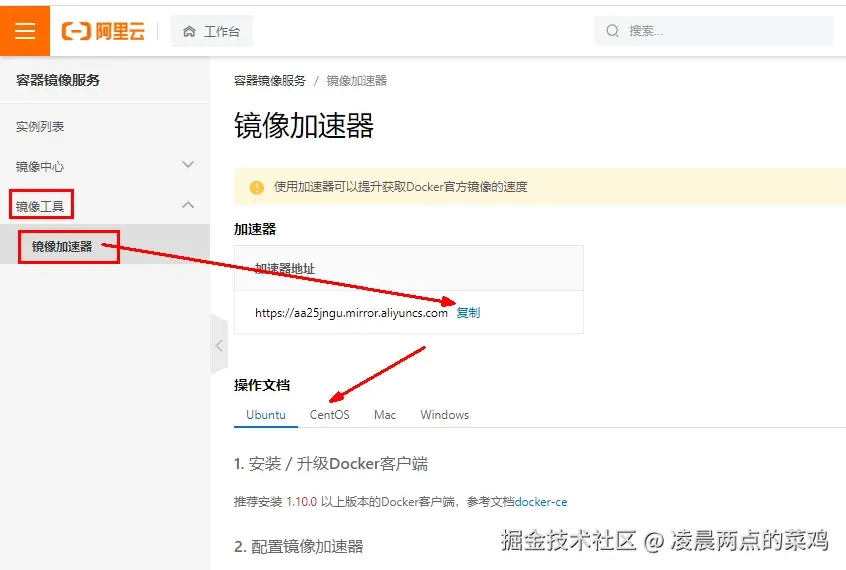Open the orange hamburger menu
Screen dimensions: 846x570
click(x=25, y=31)
